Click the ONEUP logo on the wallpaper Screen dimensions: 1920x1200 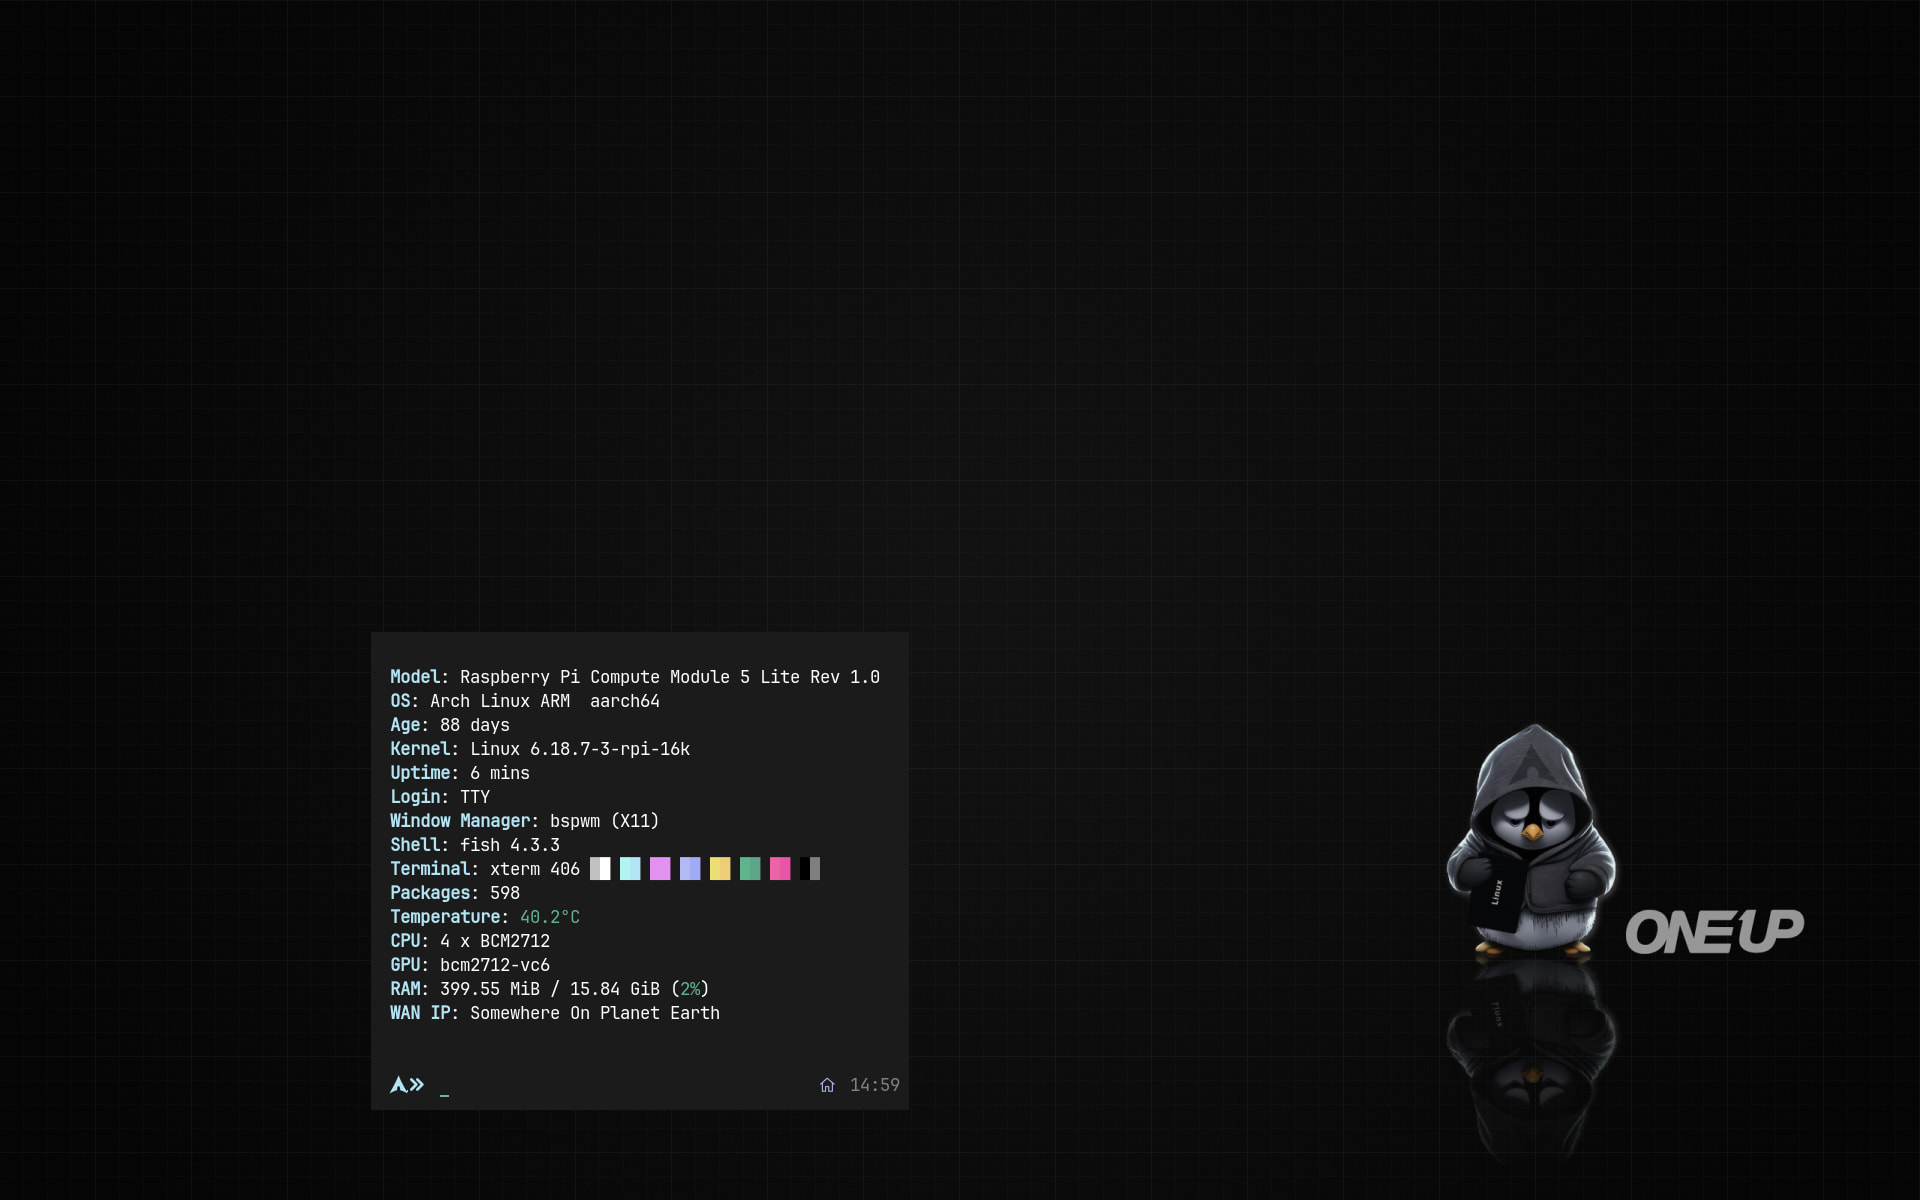[1714, 931]
